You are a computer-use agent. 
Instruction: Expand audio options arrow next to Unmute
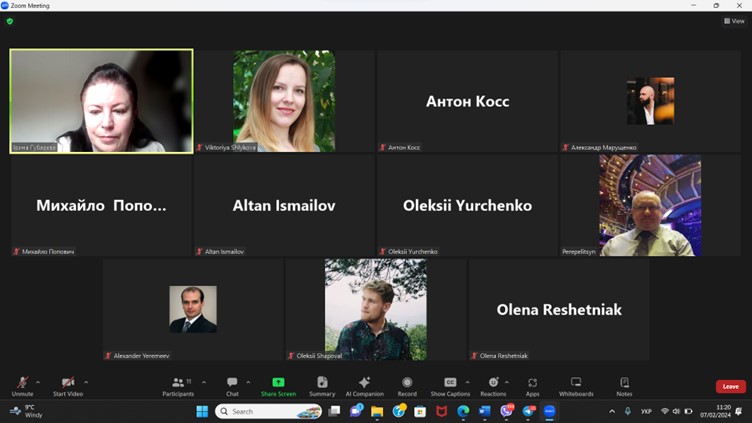[x=38, y=382]
